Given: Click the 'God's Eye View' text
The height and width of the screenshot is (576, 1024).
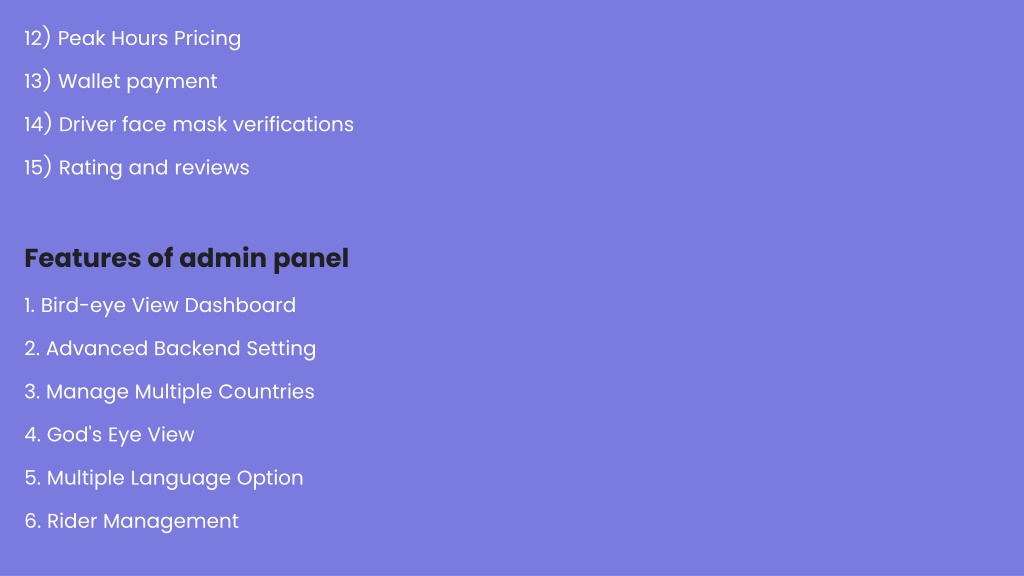Looking at the screenshot, I should (x=121, y=435).
